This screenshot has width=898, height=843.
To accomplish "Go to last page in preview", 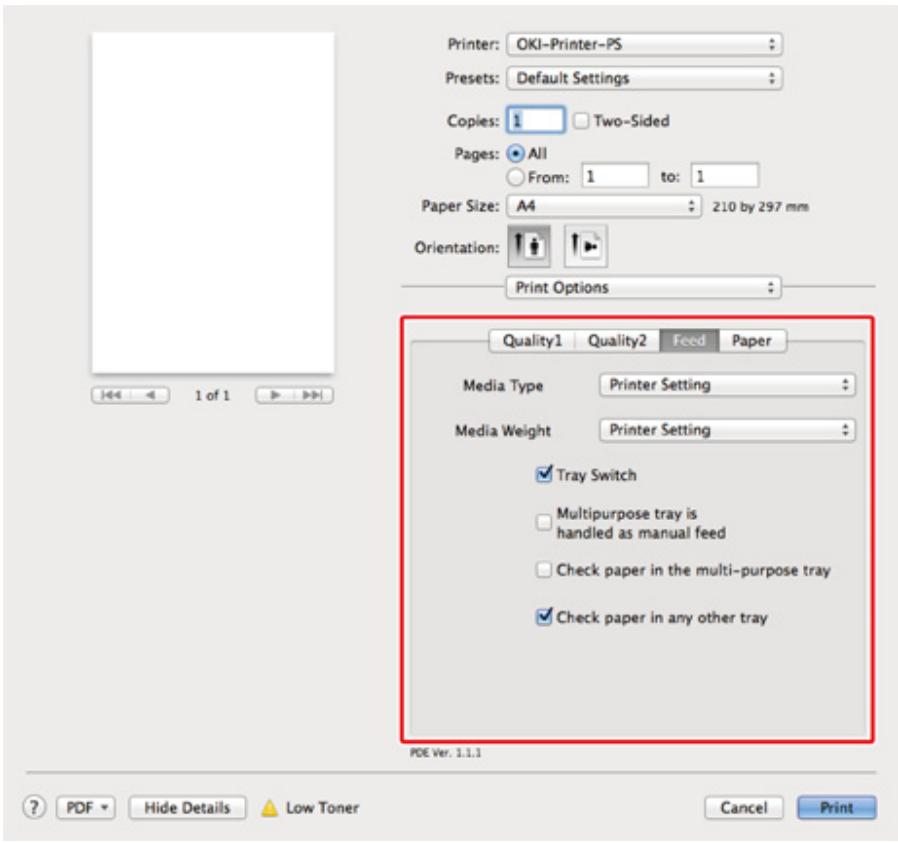I will [x=313, y=395].
